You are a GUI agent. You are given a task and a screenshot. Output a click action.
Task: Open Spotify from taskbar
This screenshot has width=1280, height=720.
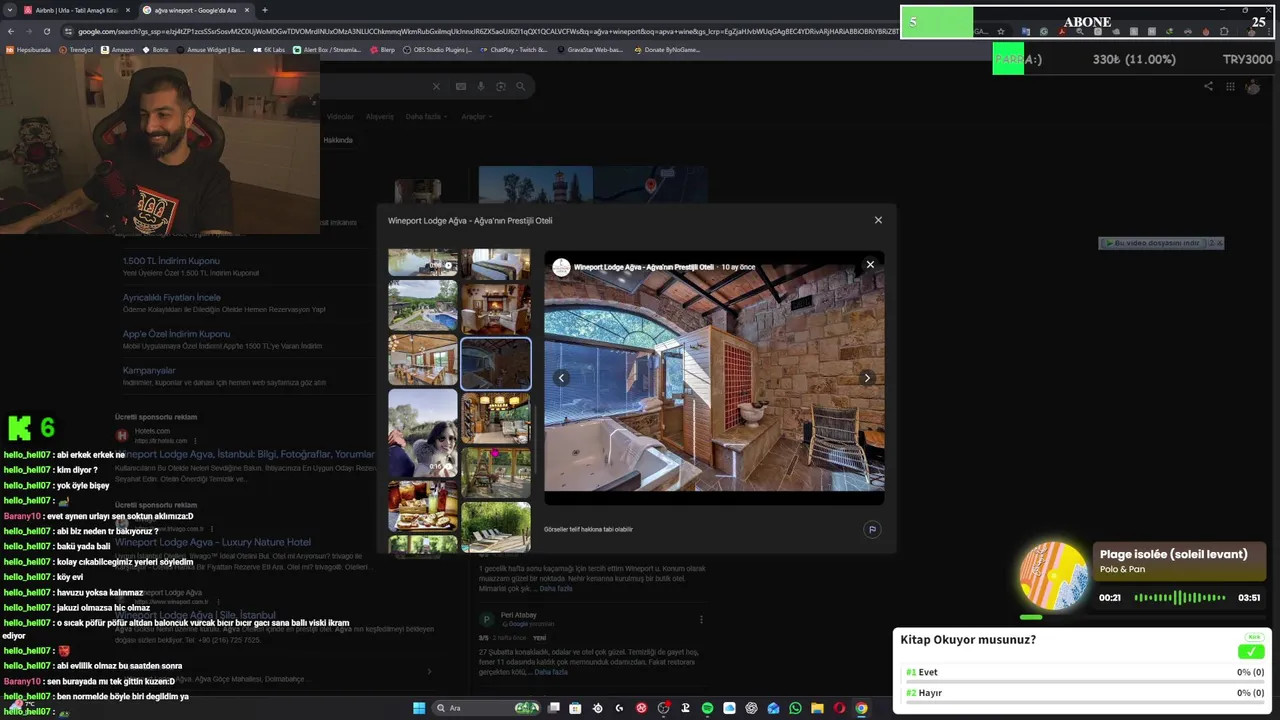[x=708, y=708]
